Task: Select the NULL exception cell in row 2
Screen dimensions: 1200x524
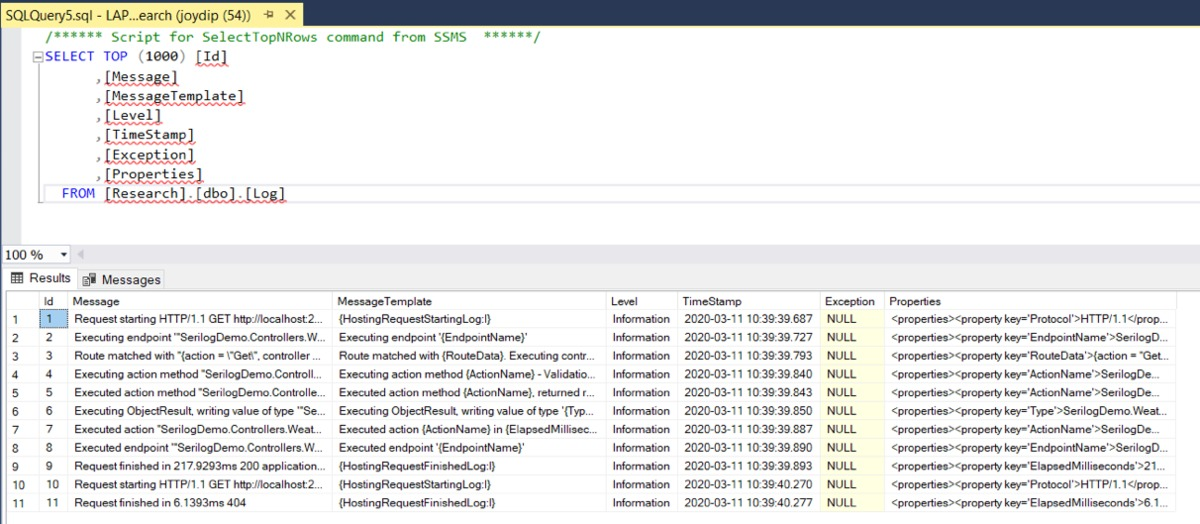Action: pos(853,338)
